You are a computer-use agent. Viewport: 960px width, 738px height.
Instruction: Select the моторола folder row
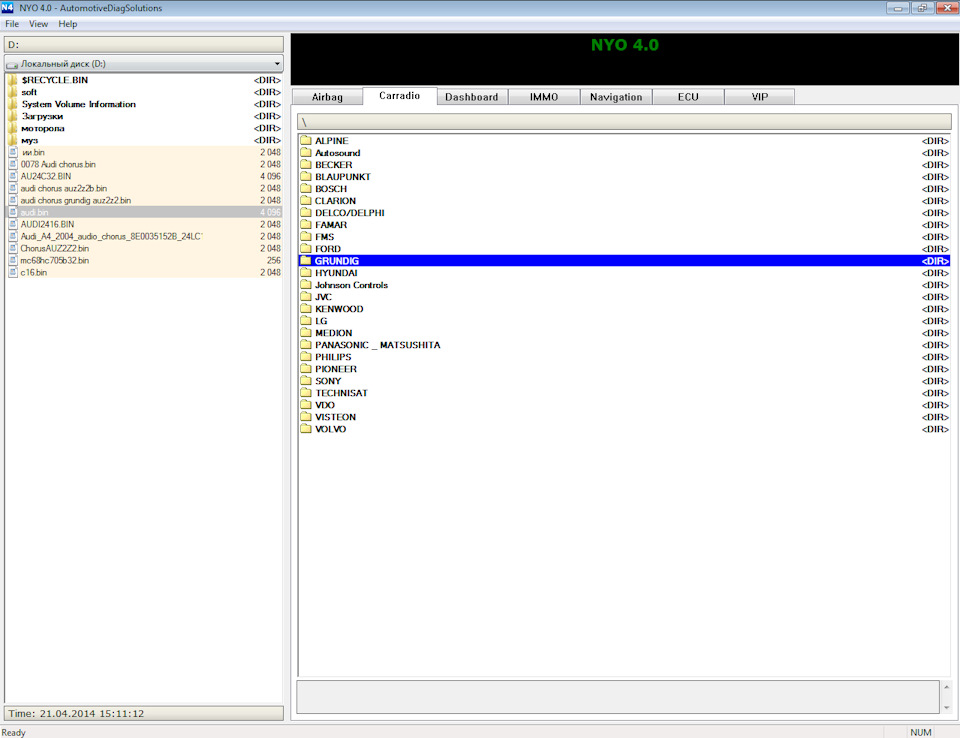(144, 128)
